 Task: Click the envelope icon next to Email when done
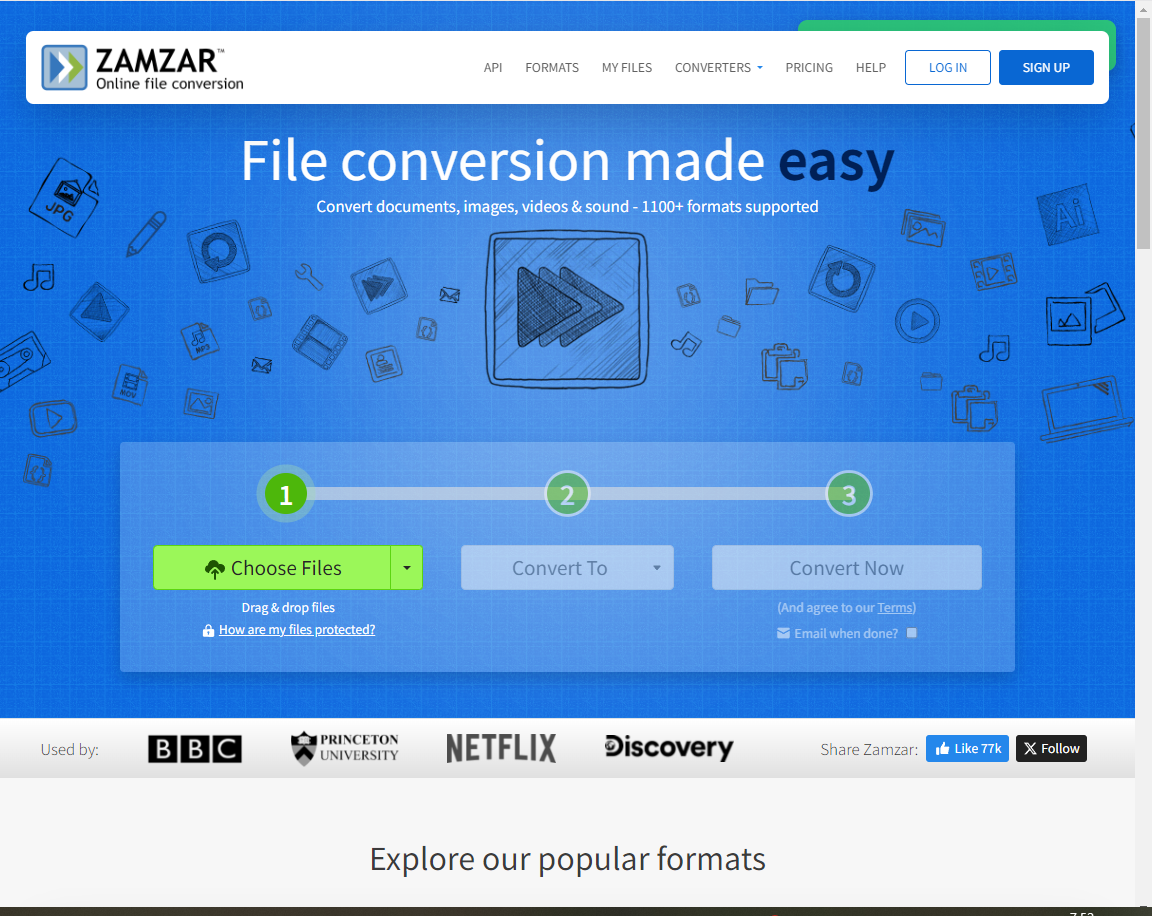[783, 633]
